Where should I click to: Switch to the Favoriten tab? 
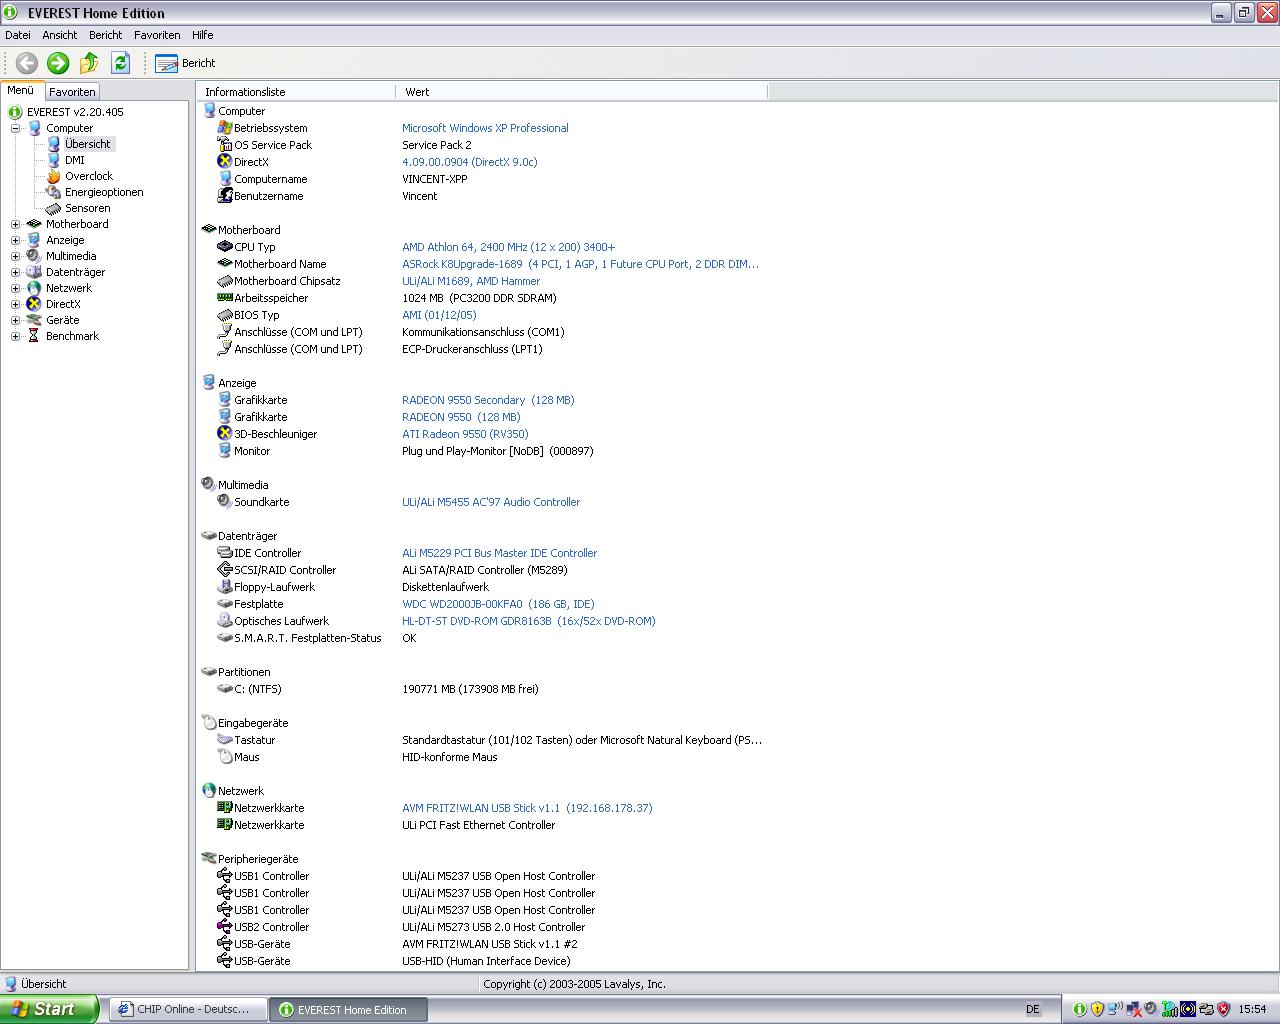pos(72,91)
